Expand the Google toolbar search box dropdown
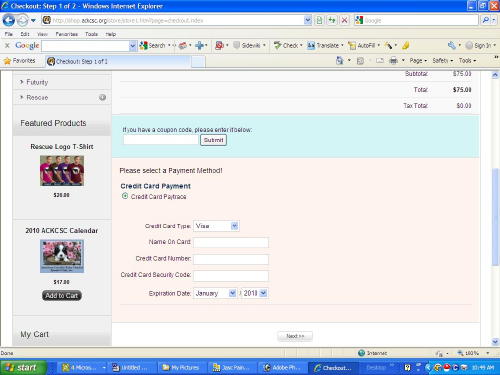500x375 pixels. [133, 46]
